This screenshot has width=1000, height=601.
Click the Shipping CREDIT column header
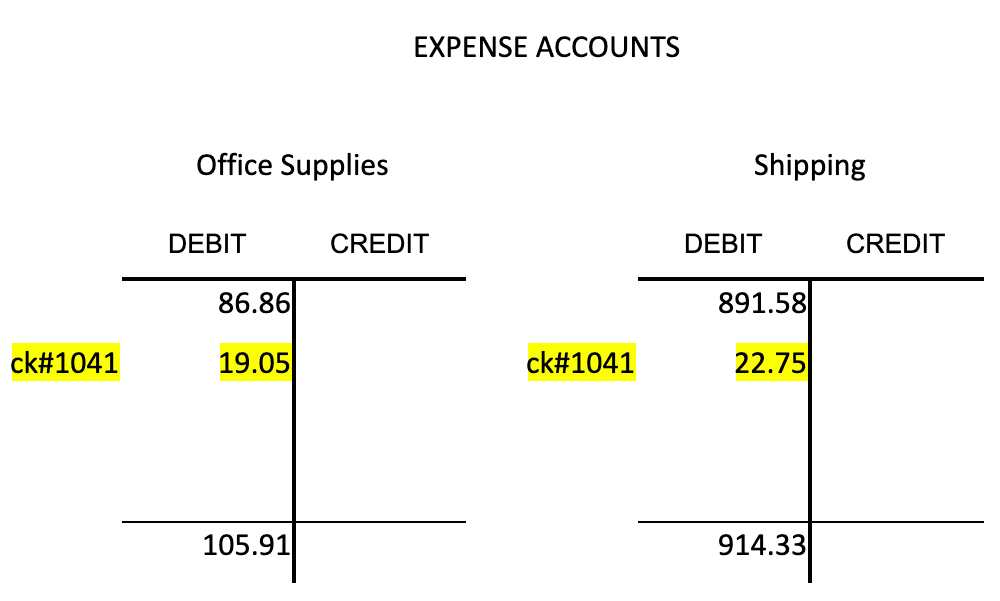tap(895, 244)
